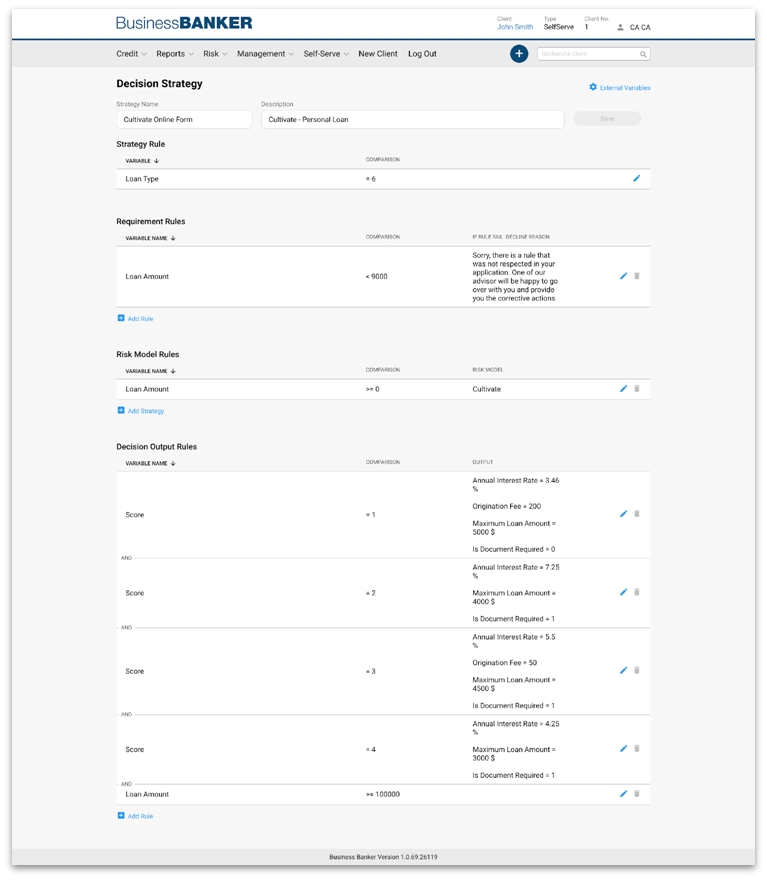
Task: Edit the Score = 2 output rule
Action: click(623, 593)
